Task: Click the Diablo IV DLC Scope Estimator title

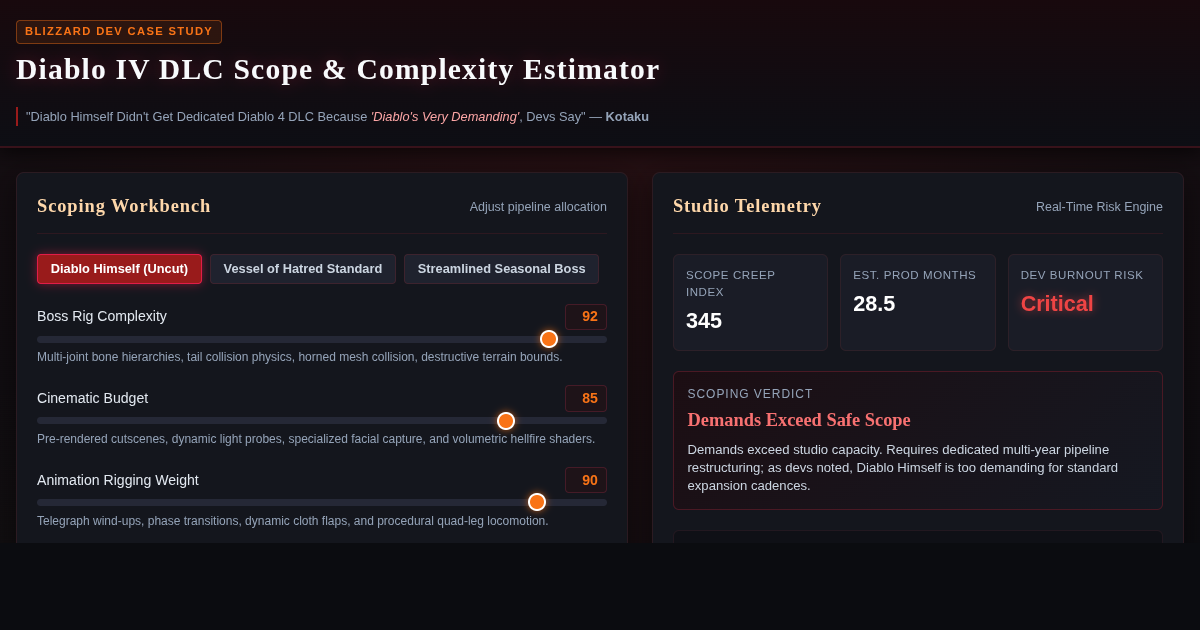Action: click(338, 69)
